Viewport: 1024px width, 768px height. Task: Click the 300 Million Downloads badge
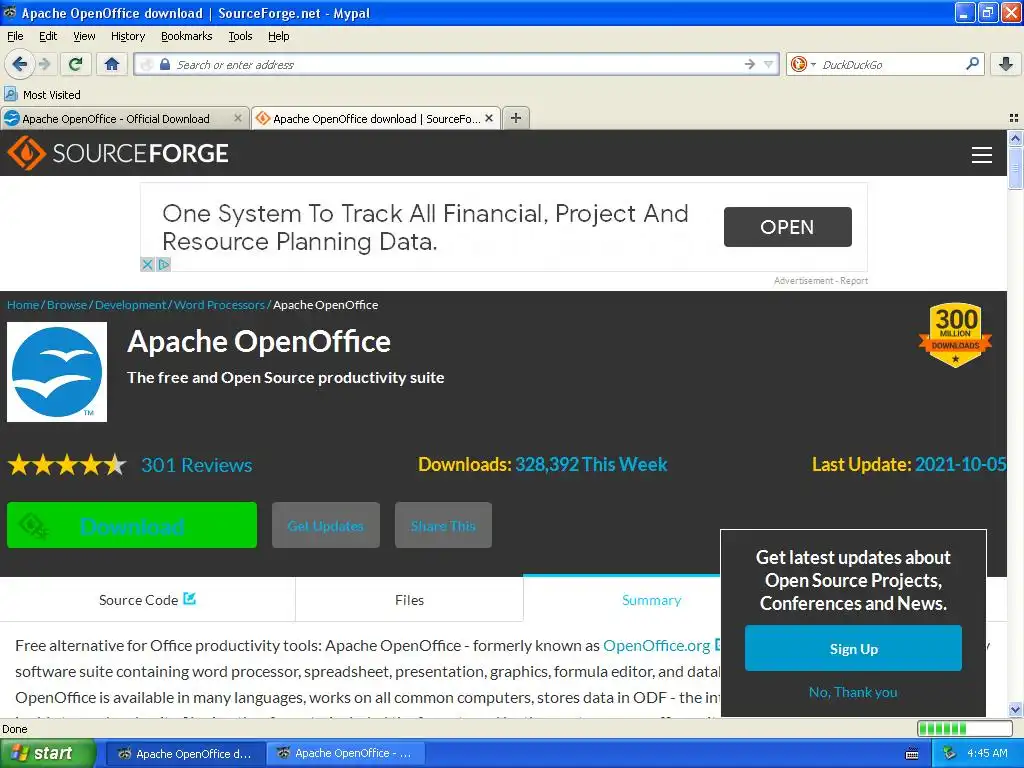955,335
